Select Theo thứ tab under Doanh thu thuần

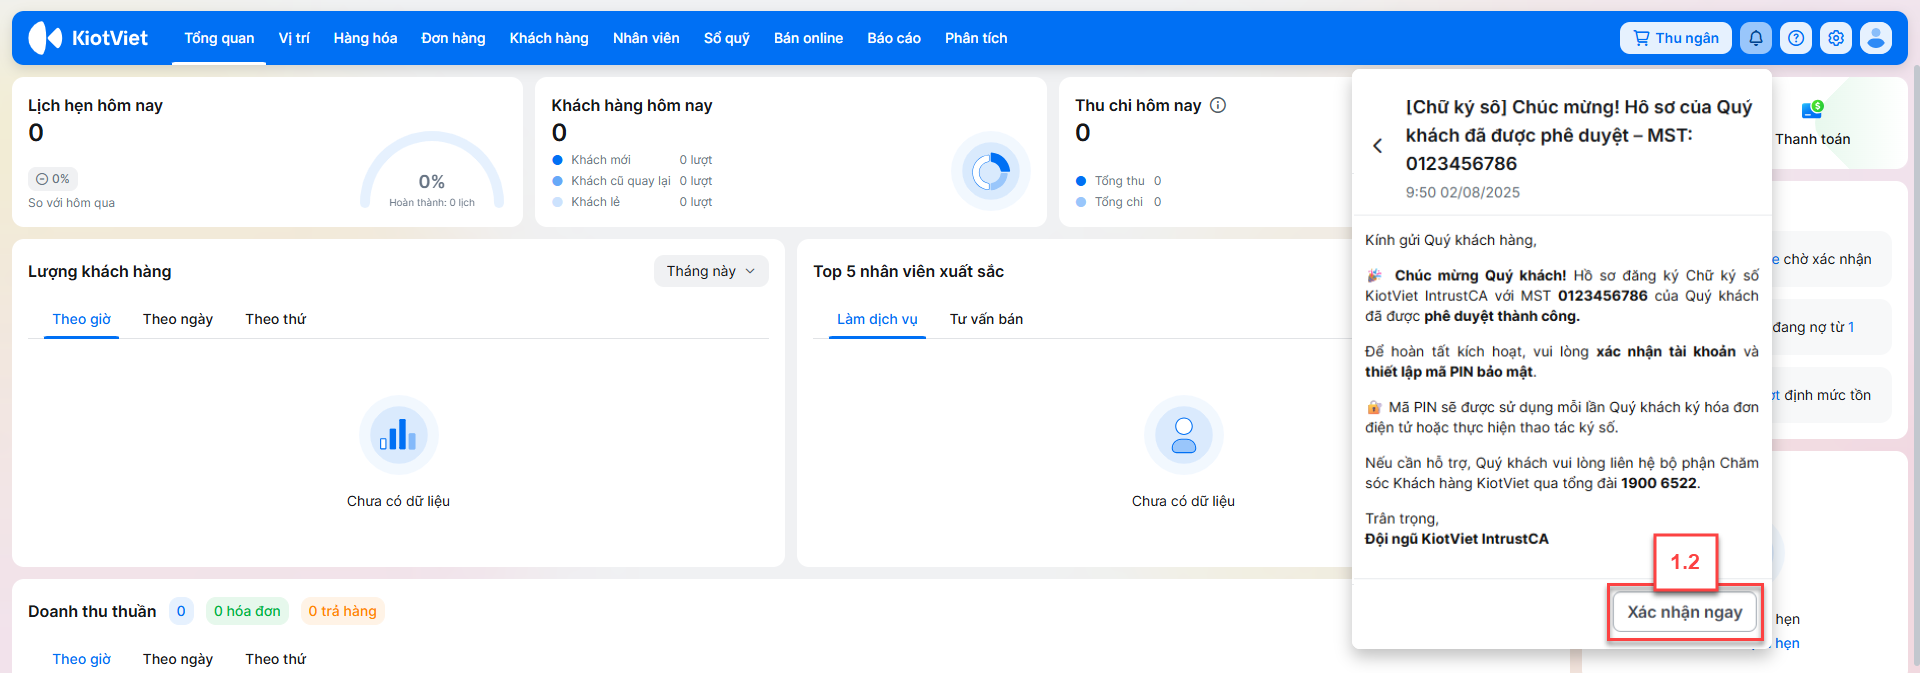[276, 659]
